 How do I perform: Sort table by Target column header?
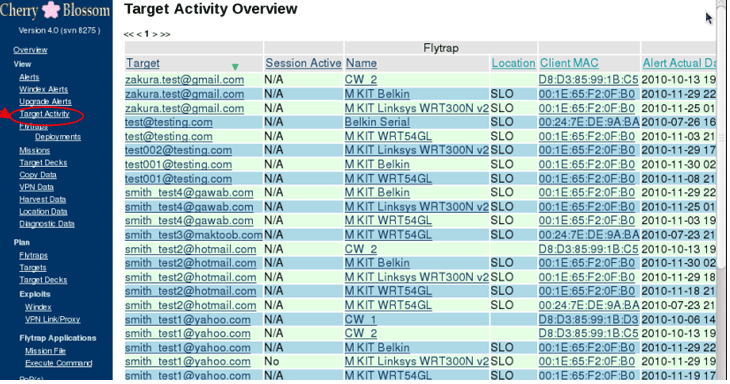click(143, 63)
